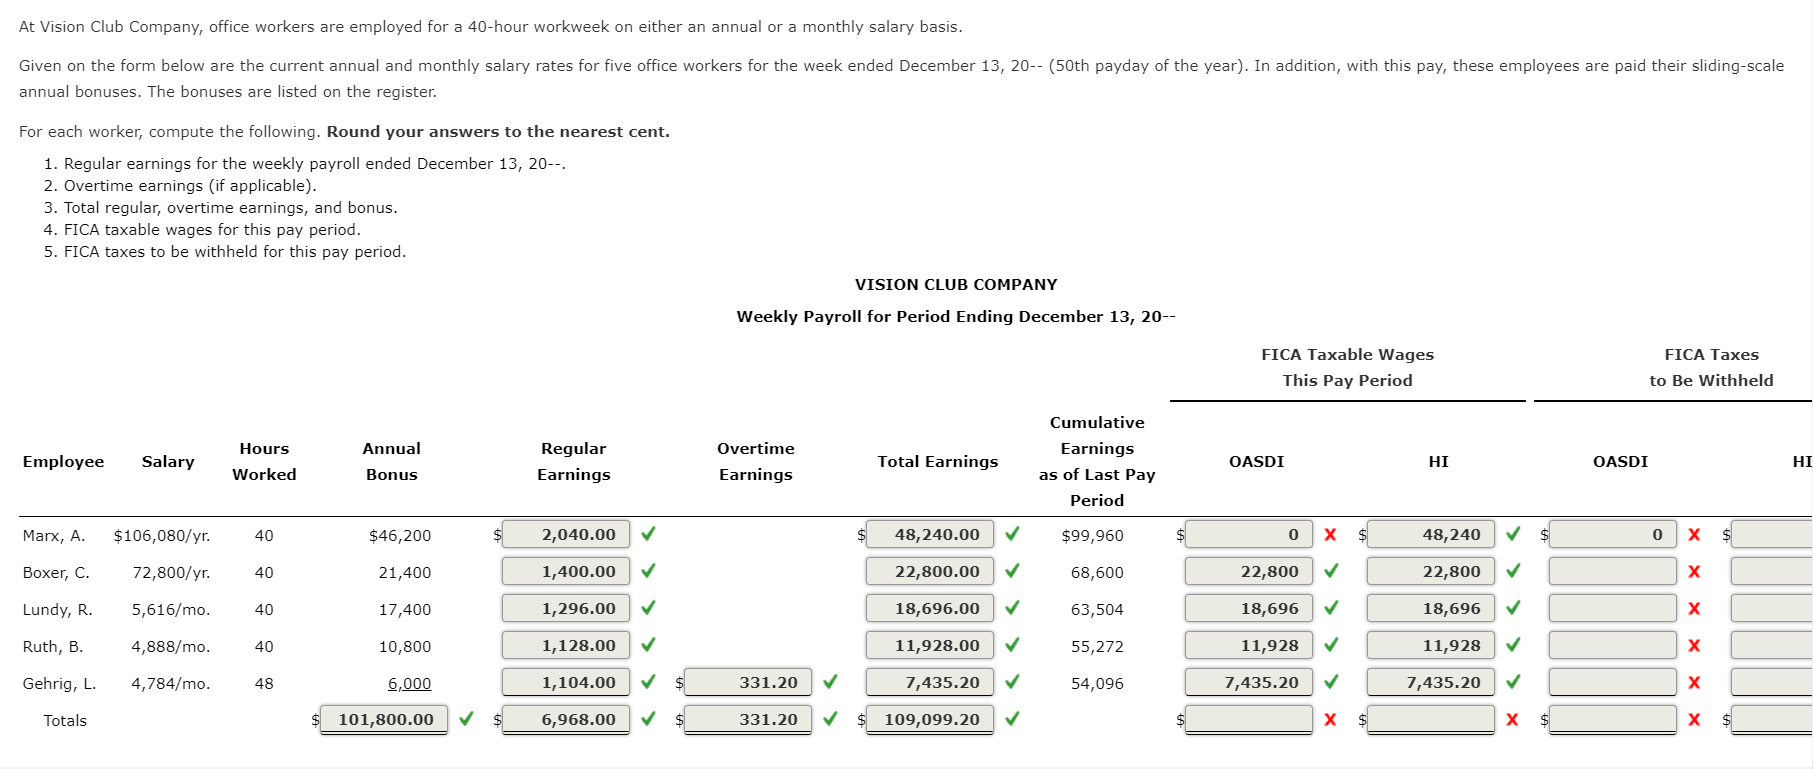Screen dimensions: 1813x769
Task: Click Ruth OASDI taxable wages field 11,928
Action: pyautogui.click(x=1249, y=645)
